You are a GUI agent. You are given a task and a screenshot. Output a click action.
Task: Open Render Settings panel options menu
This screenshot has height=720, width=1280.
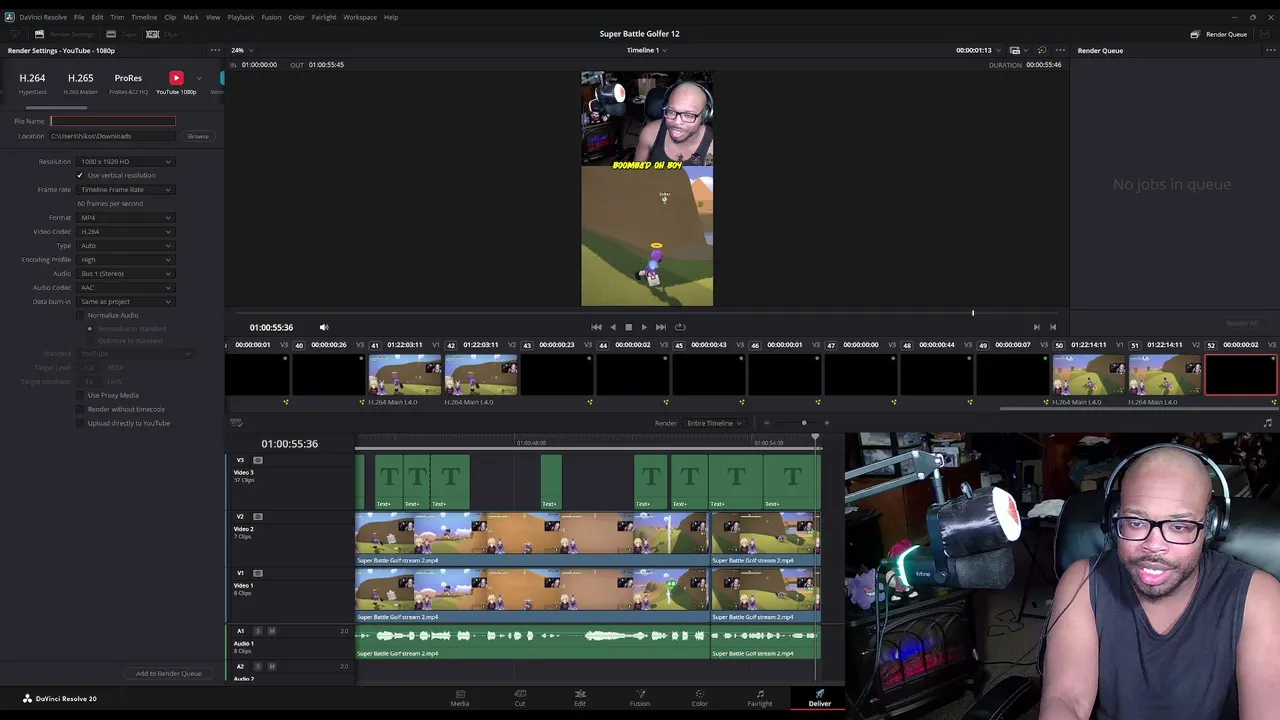tap(215, 50)
